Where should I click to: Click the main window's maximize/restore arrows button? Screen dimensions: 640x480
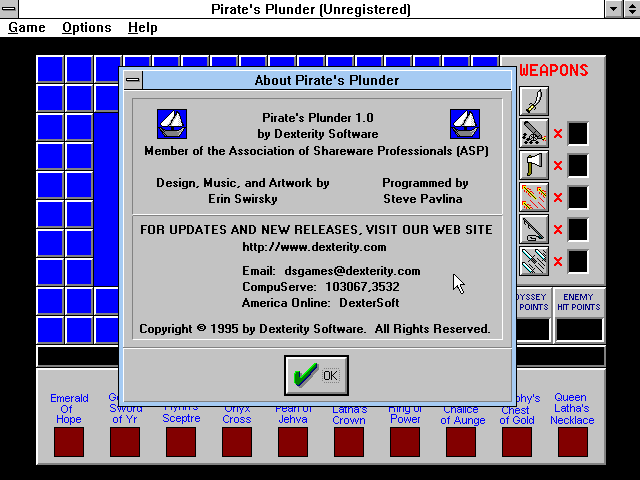tap(631, 9)
